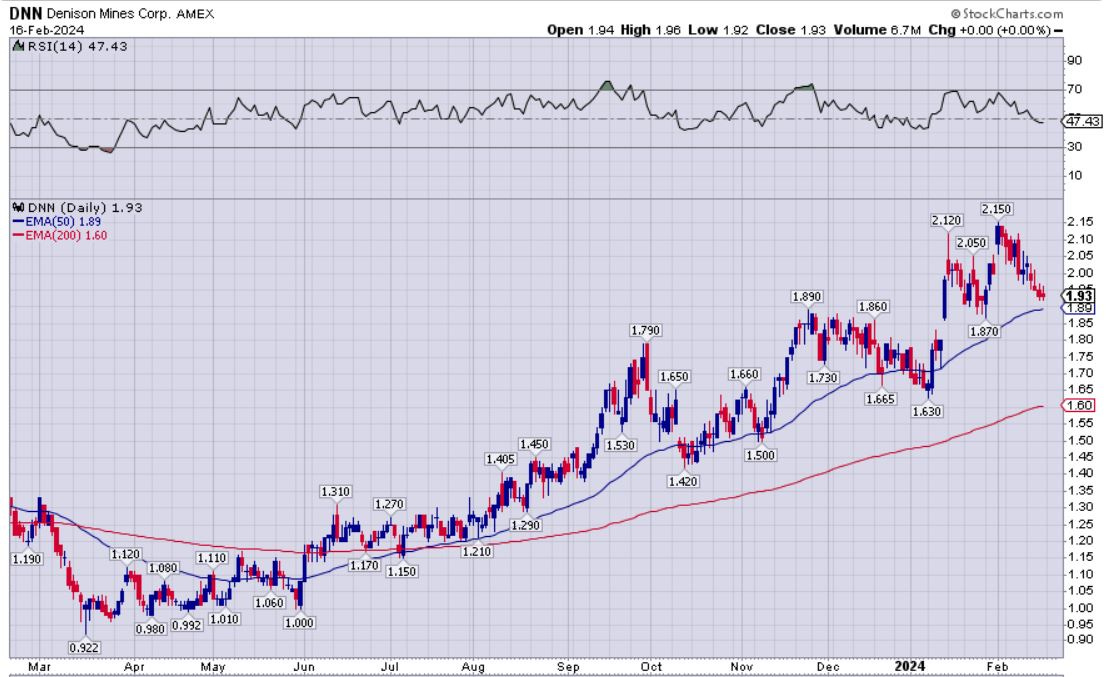Click the 1.210 low price label
Image resolution: width=1111 pixels, height=677 pixels.
(476, 551)
